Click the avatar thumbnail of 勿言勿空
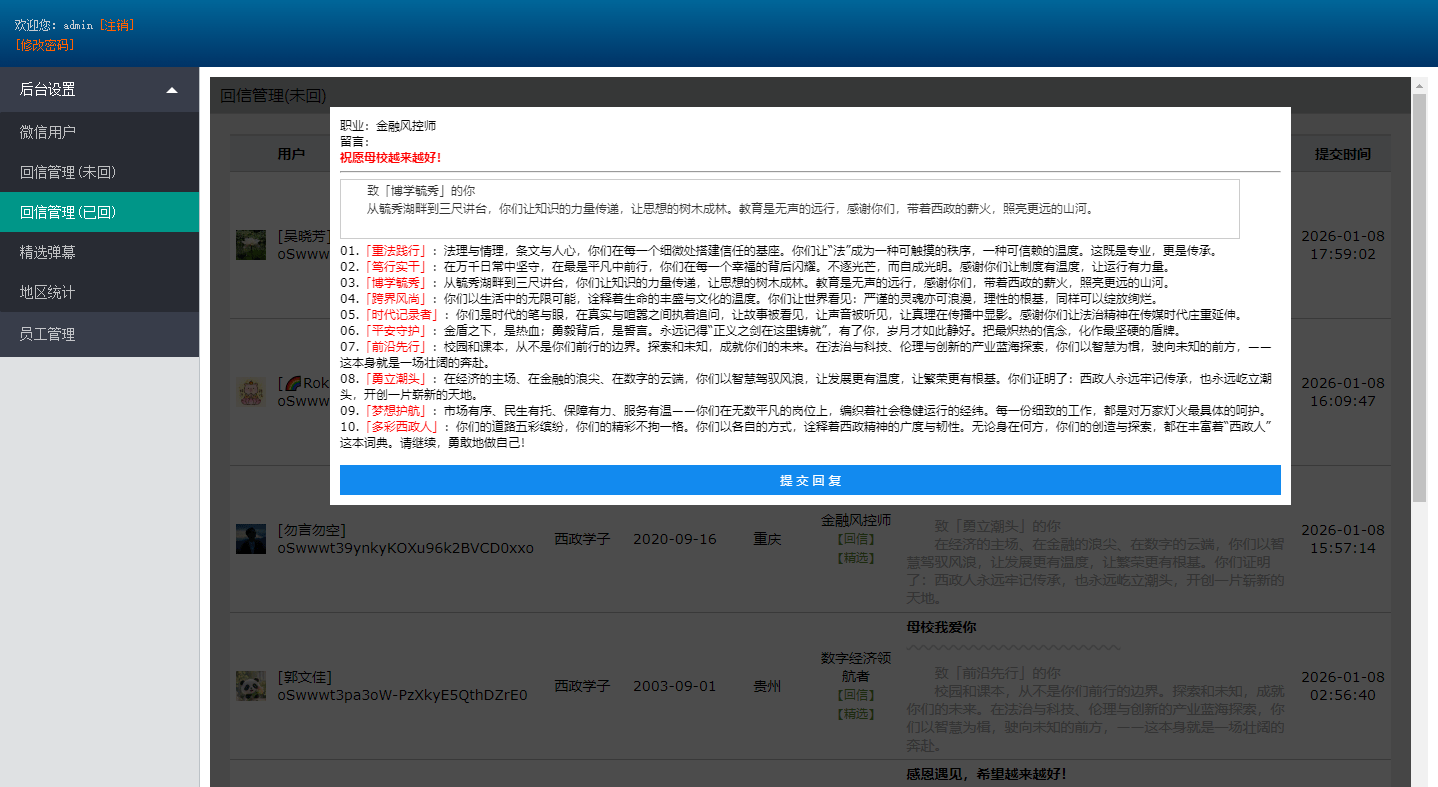The height and width of the screenshot is (787, 1438). tap(250, 539)
